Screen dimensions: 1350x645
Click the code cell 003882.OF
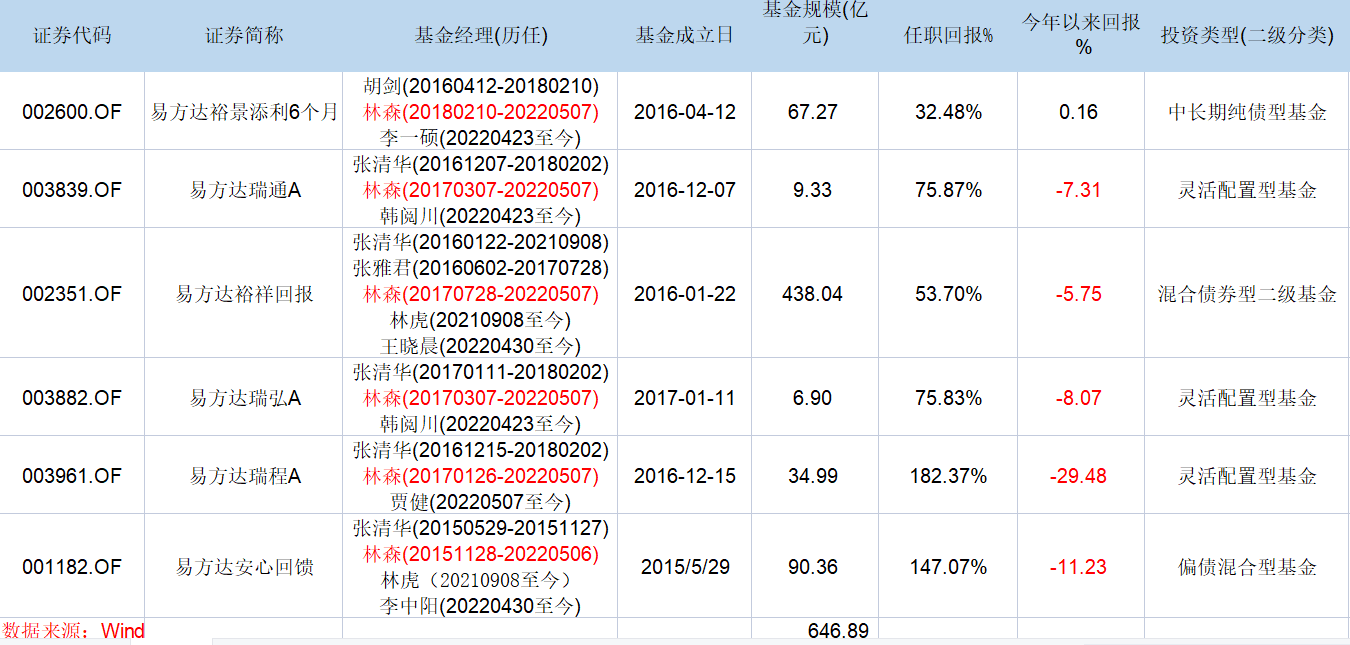pyautogui.click(x=72, y=398)
